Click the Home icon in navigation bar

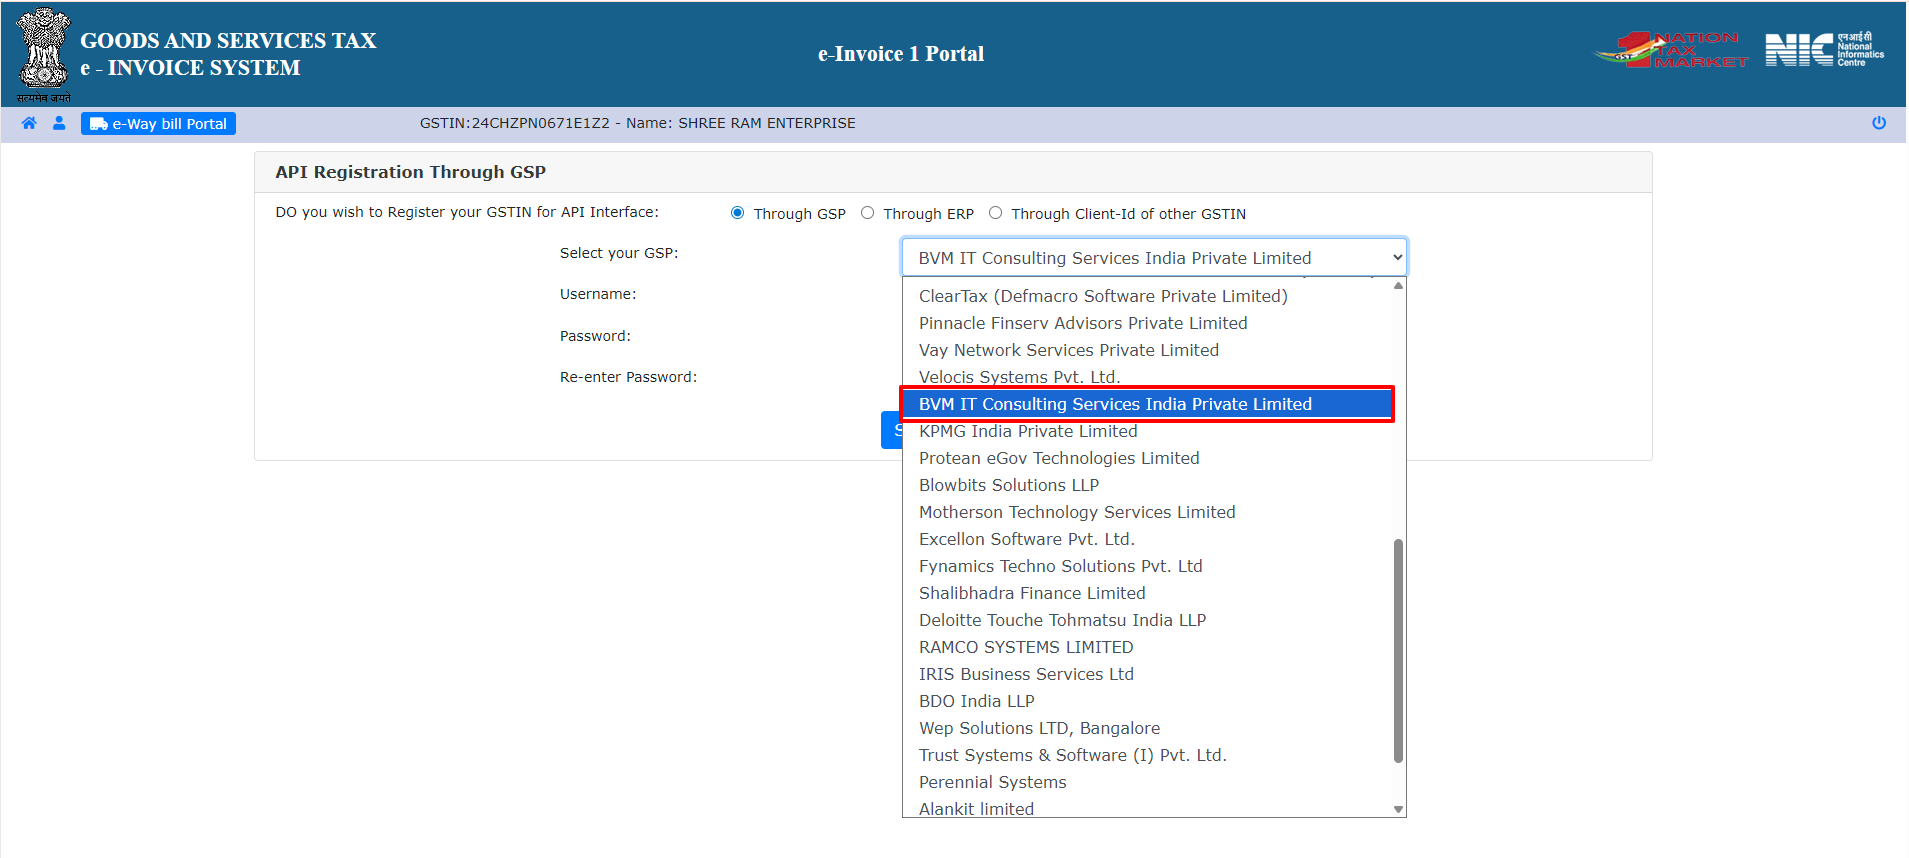pyautogui.click(x=29, y=123)
